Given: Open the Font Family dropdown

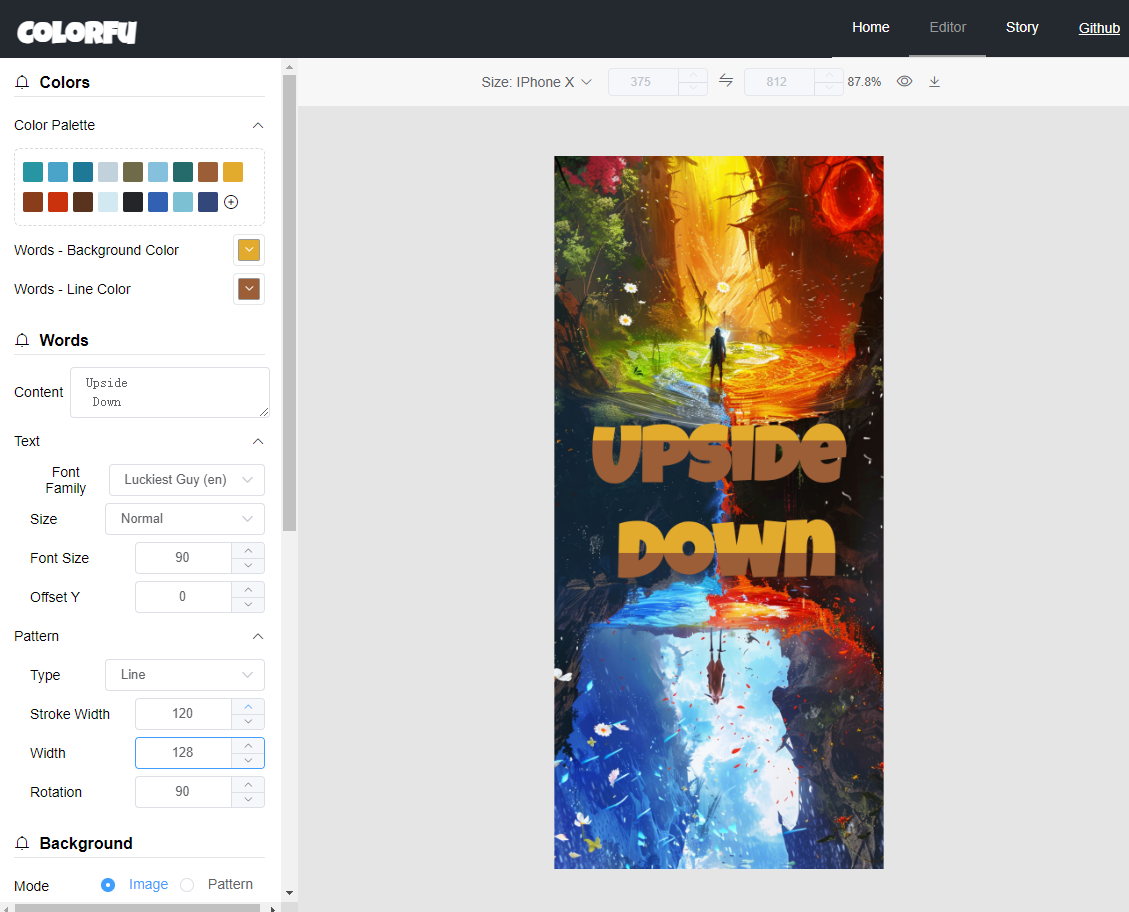Looking at the screenshot, I should click(186, 480).
